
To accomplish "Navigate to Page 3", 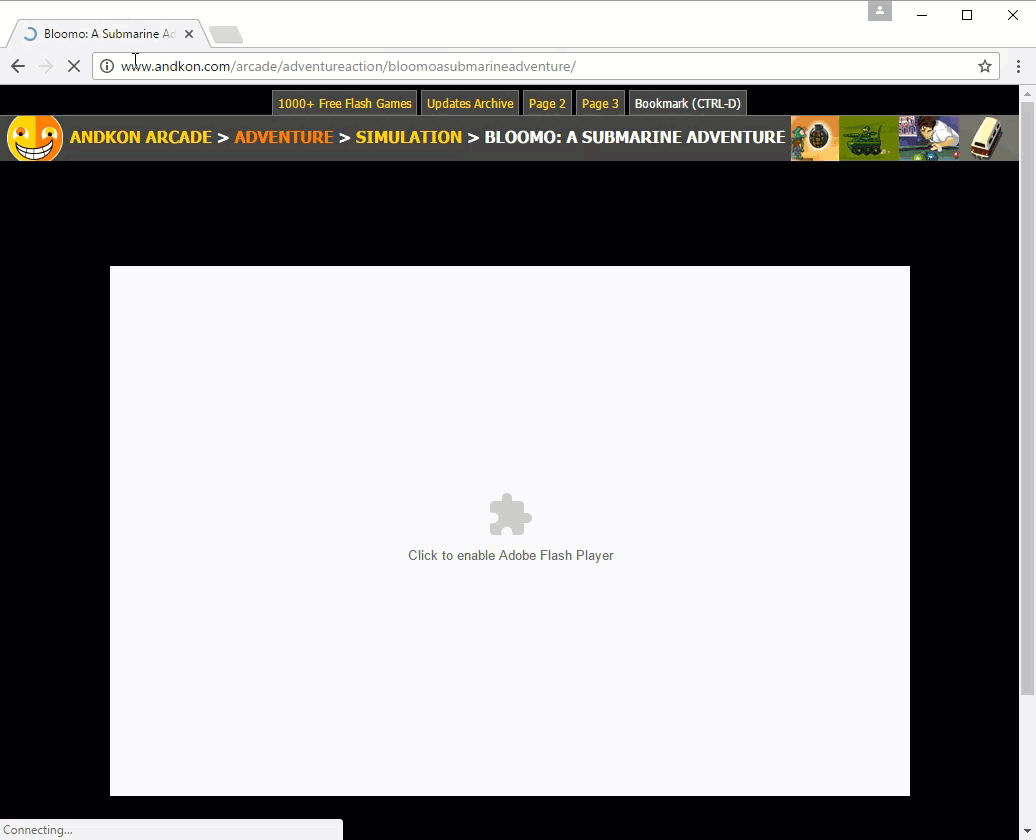I will point(600,103).
